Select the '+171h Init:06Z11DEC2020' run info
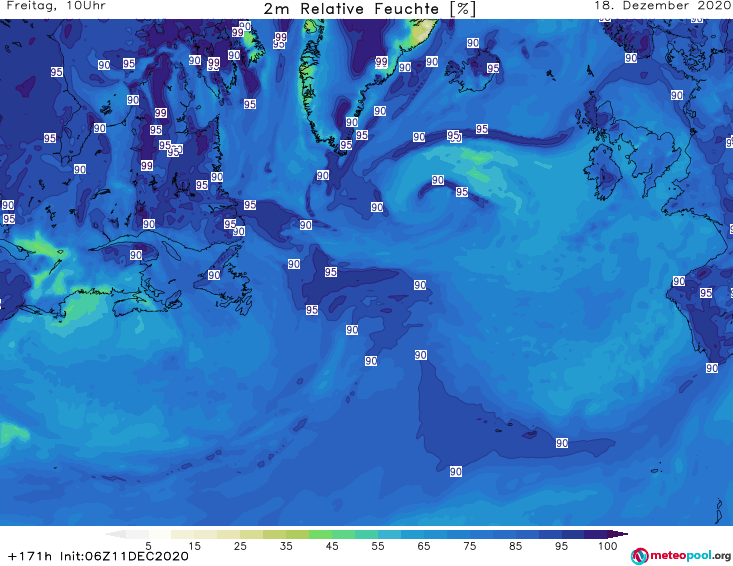Viewport: 733px width, 566px height. (99, 556)
